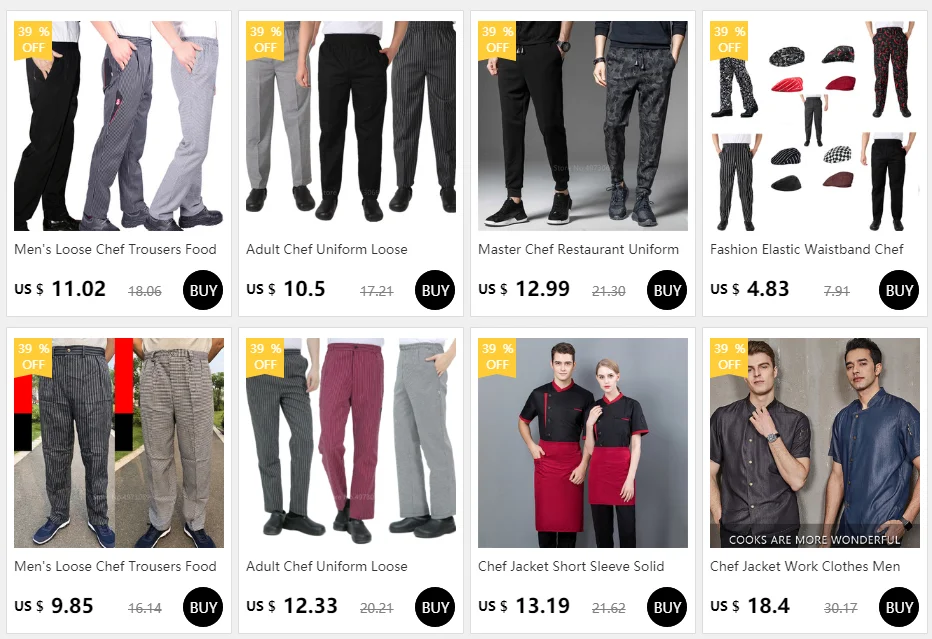View chef pants and berets collage image
The height and width of the screenshot is (639, 932).
(814, 126)
